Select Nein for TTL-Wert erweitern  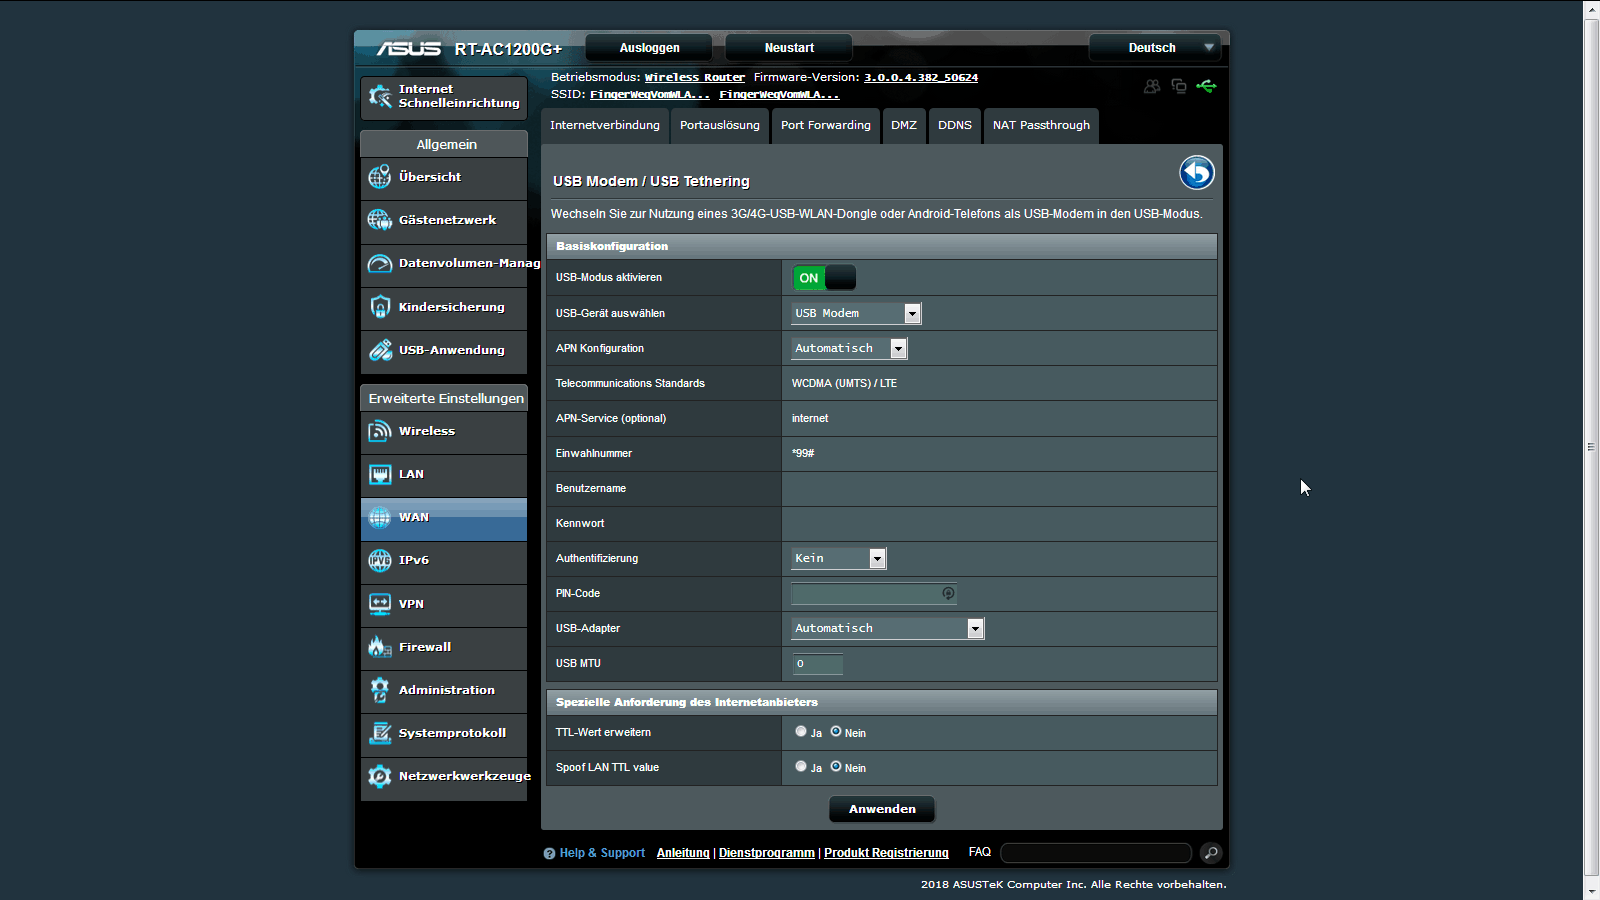(836, 732)
